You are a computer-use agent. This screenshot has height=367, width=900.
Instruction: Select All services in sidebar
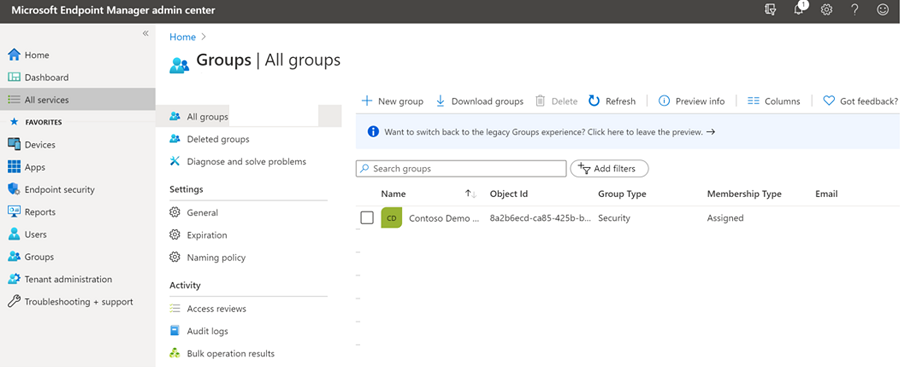point(77,100)
